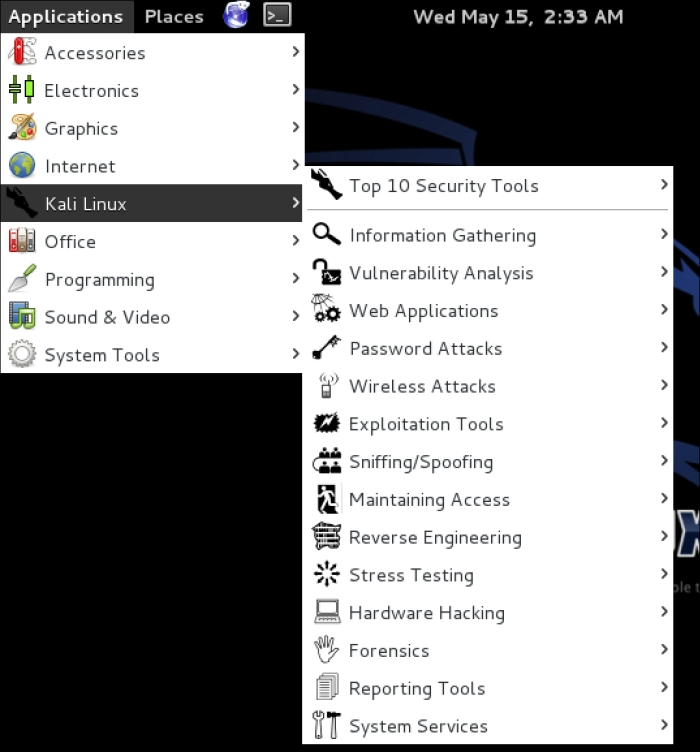Select Reverse Engineering menu entry
Screen dimensions: 700x752
point(488,537)
